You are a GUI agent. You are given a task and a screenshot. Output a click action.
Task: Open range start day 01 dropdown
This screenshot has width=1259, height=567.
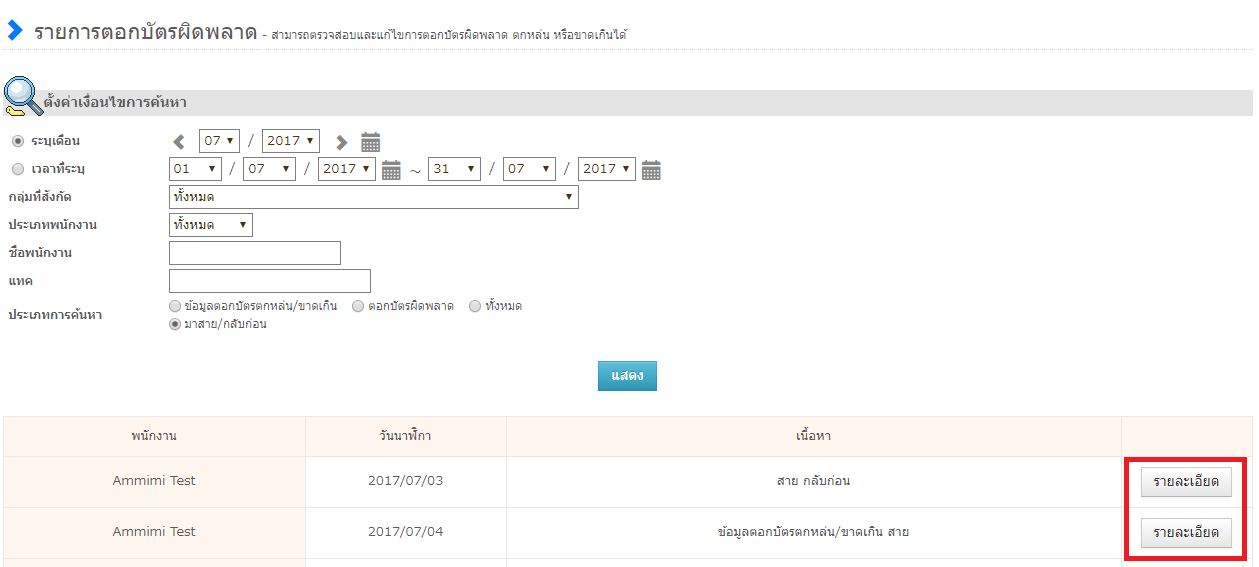click(194, 169)
